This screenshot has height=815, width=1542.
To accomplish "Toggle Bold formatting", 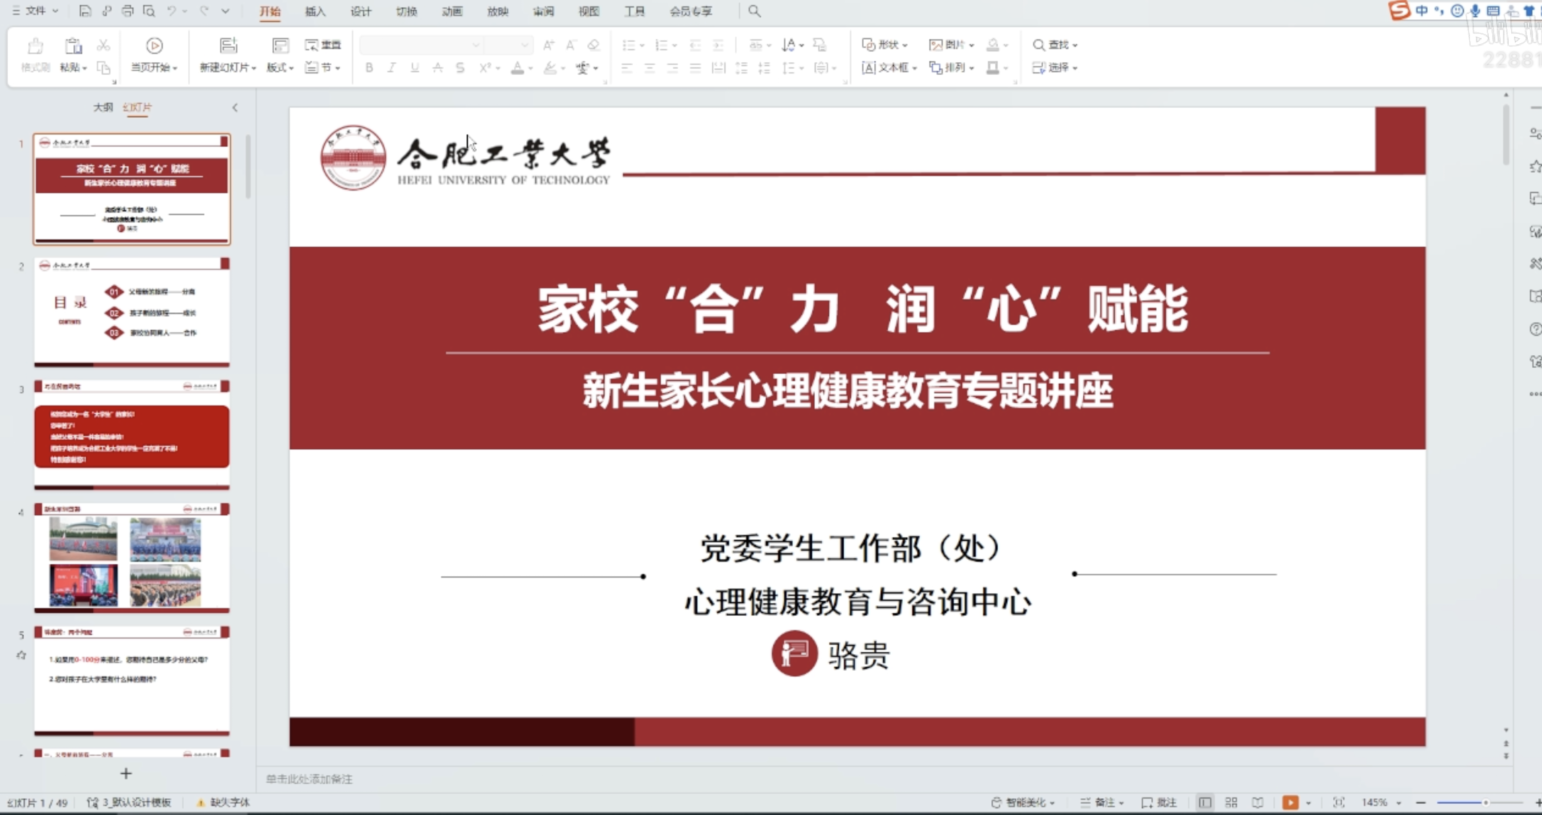I will click(369, 68).
